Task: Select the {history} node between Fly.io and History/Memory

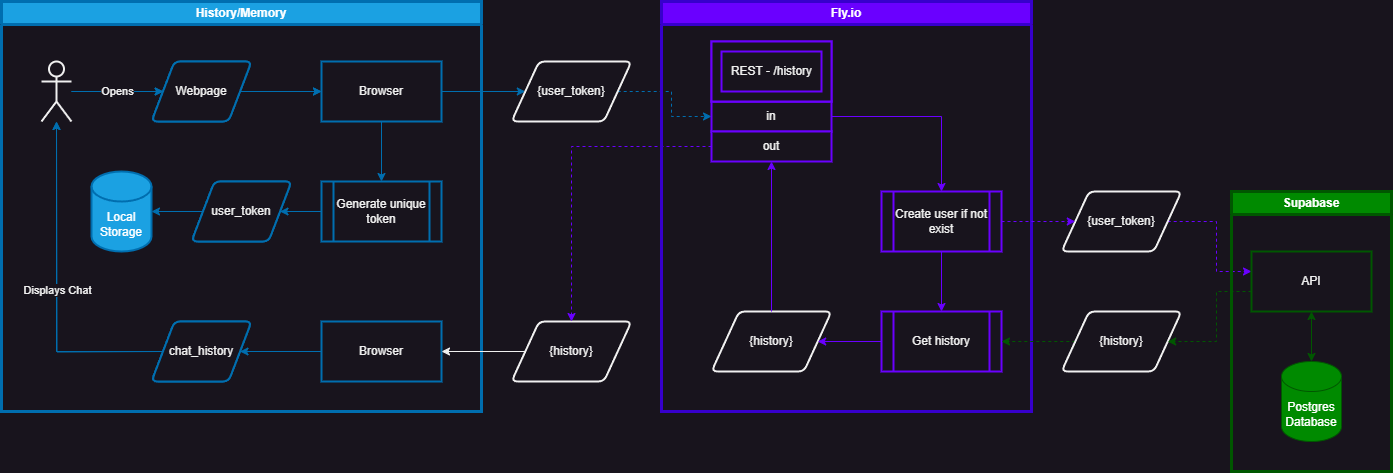Action: pyautogui.click(x=571, y=351)
